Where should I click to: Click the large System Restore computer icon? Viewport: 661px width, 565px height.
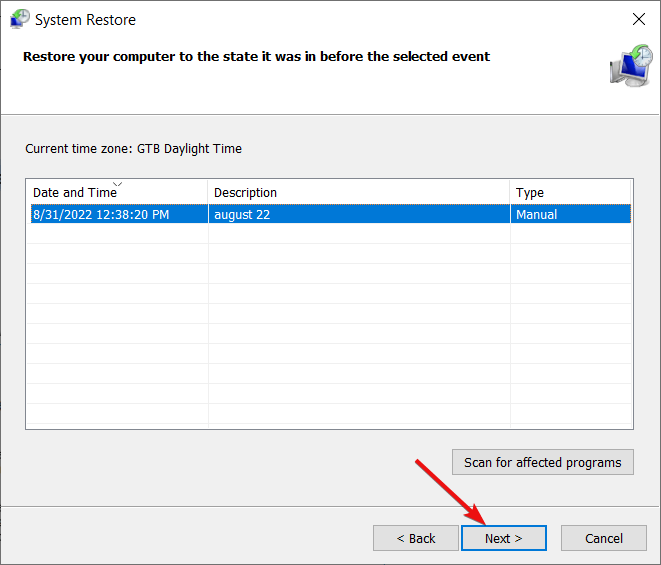click(631, 66)
